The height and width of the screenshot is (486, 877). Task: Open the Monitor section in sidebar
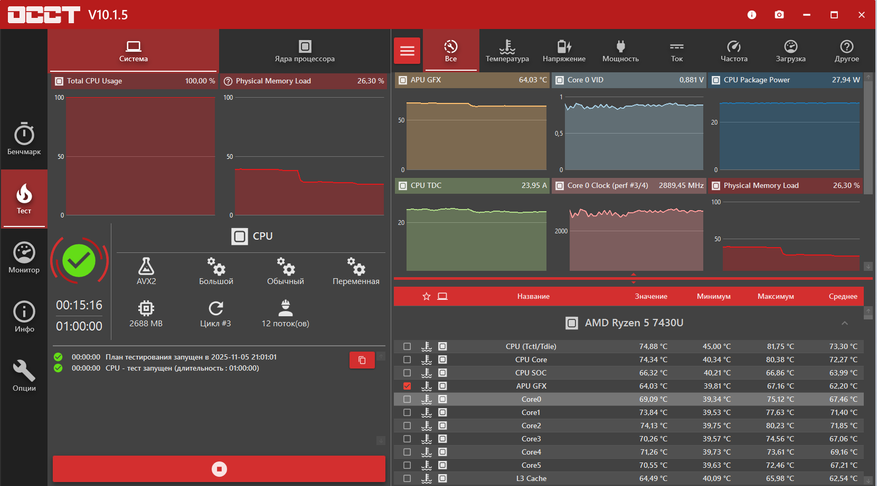click(x=24, y=257)
